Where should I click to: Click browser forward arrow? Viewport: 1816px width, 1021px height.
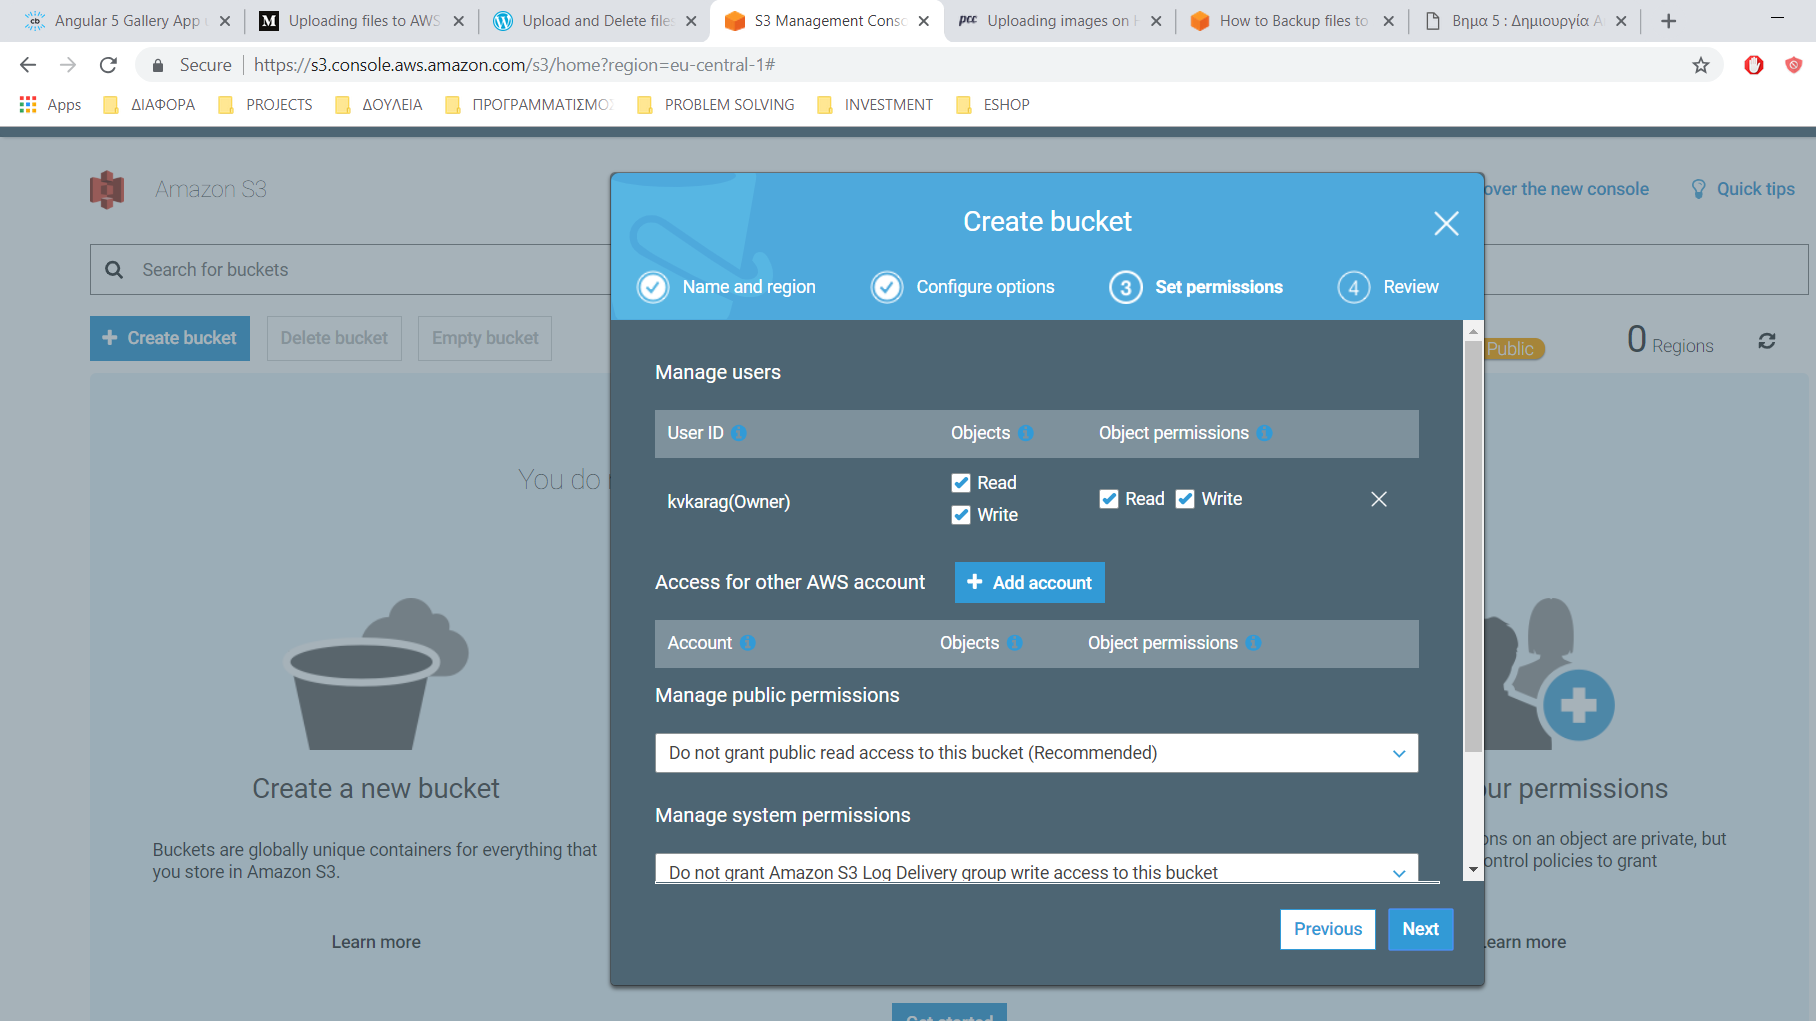coord(68,65)
